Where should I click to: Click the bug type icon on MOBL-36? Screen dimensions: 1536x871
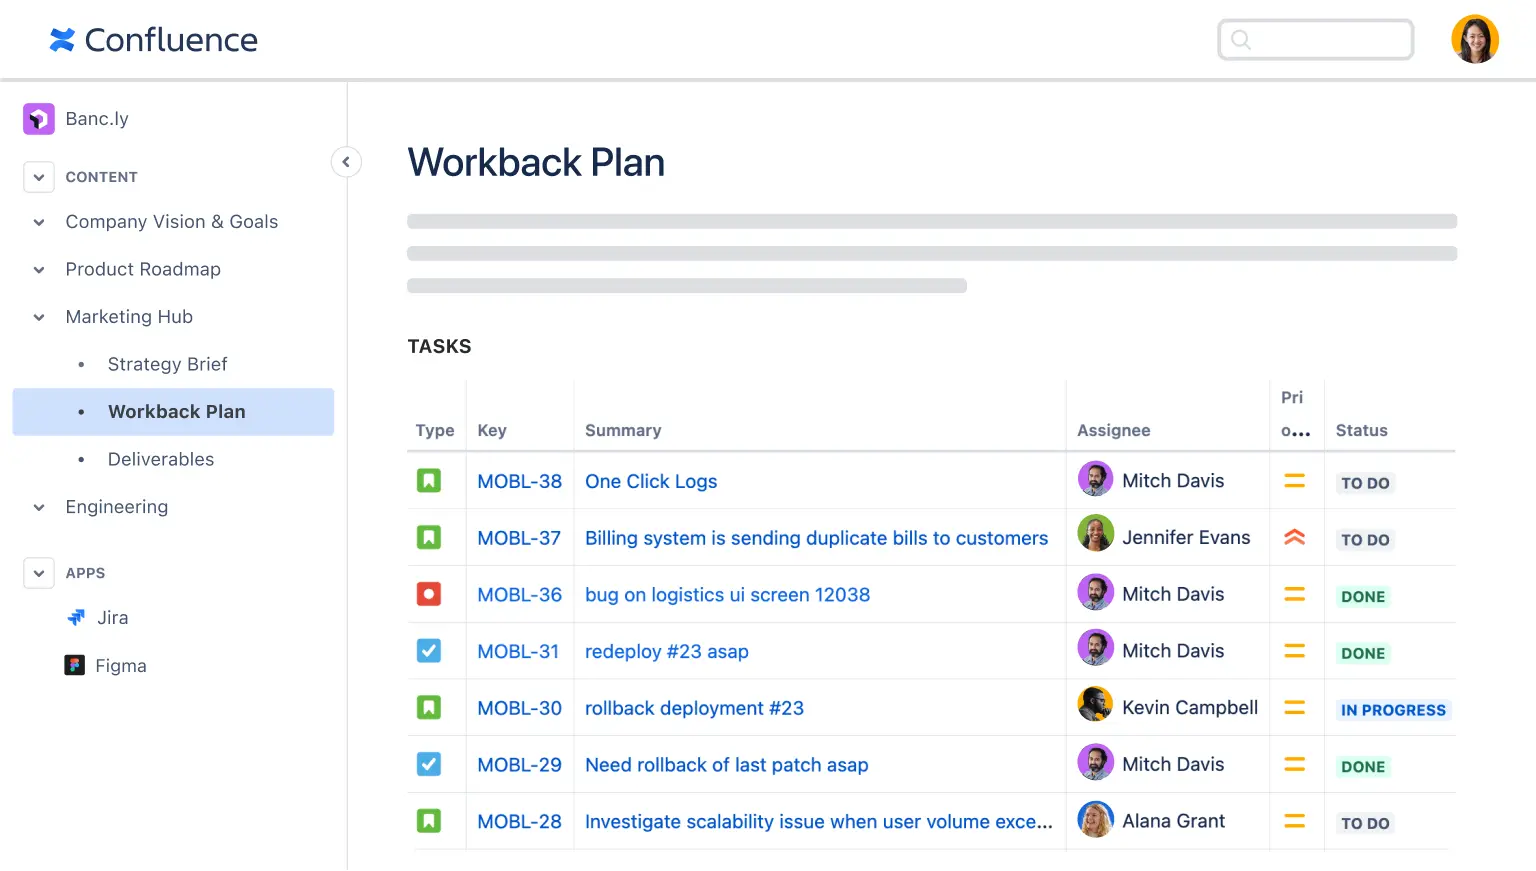[x=430, y=594]
